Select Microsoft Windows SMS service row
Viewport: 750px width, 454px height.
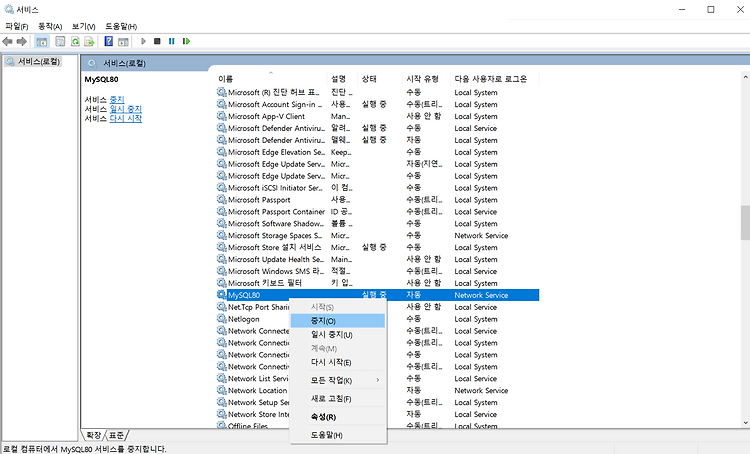coord(377,271)
